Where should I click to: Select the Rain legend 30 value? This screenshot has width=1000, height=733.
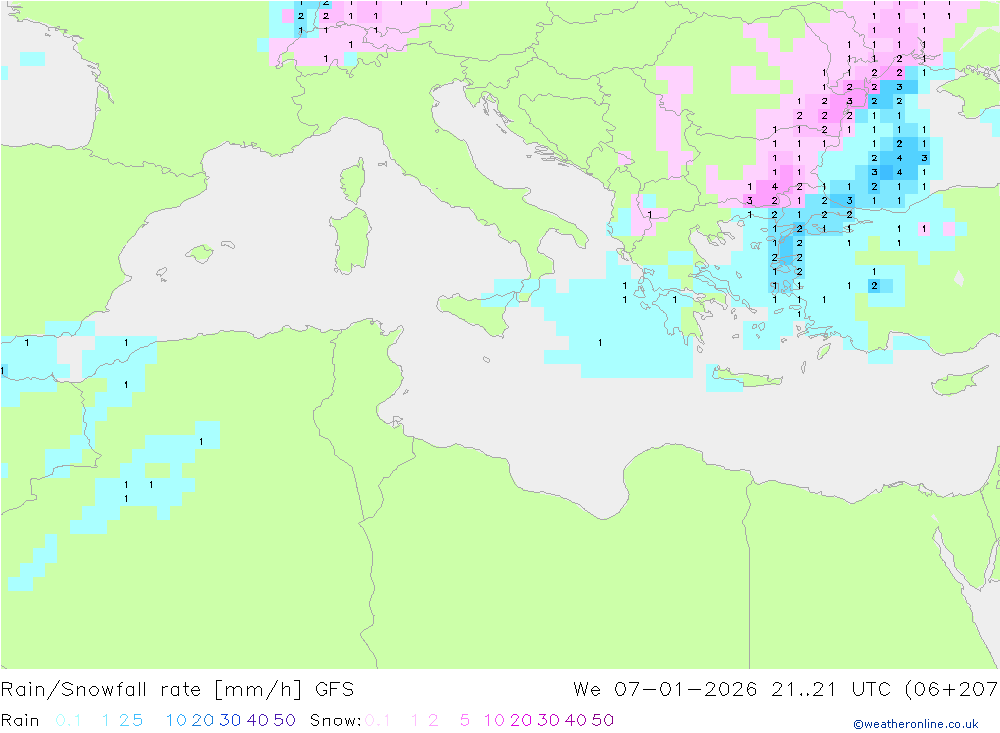(230, 720)
